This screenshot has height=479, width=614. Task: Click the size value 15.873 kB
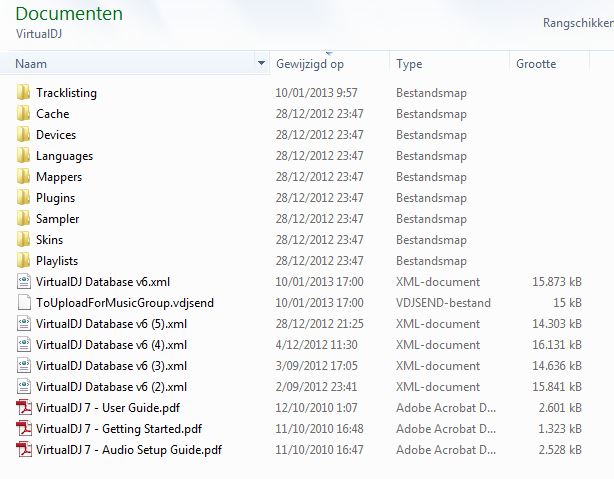(557, 282)
